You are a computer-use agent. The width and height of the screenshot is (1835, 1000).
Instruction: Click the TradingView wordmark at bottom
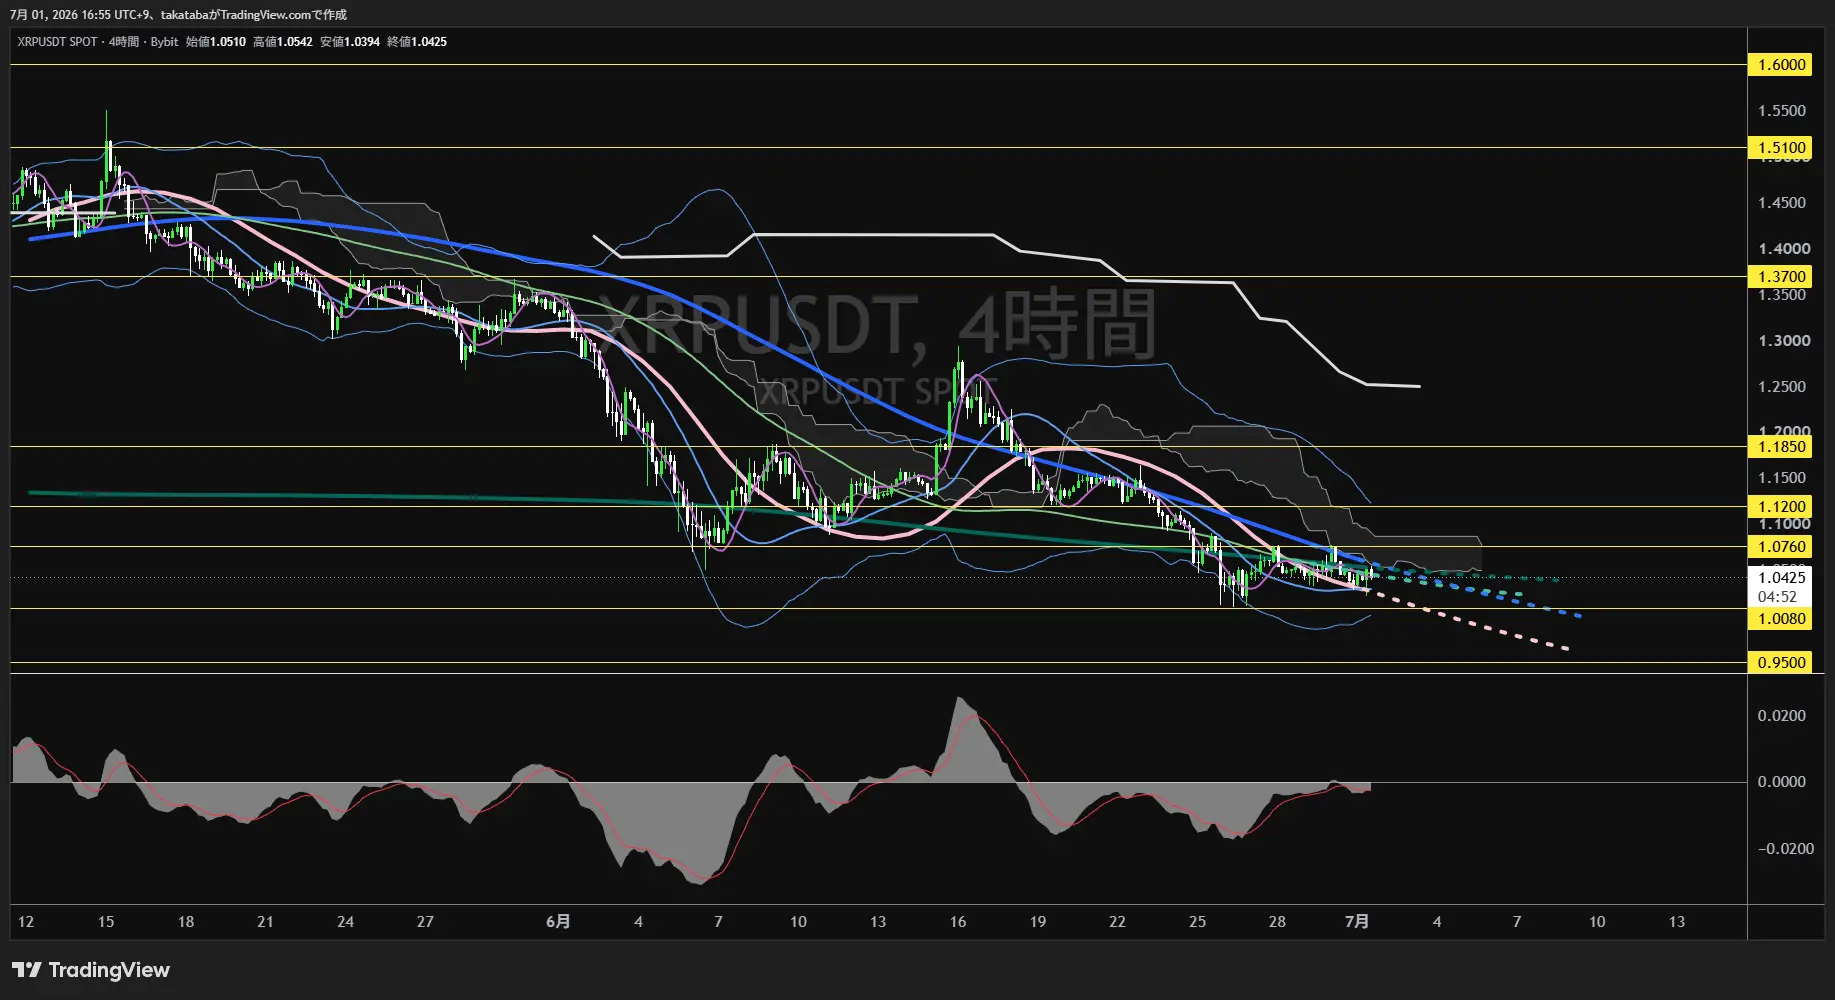(109, 970)
